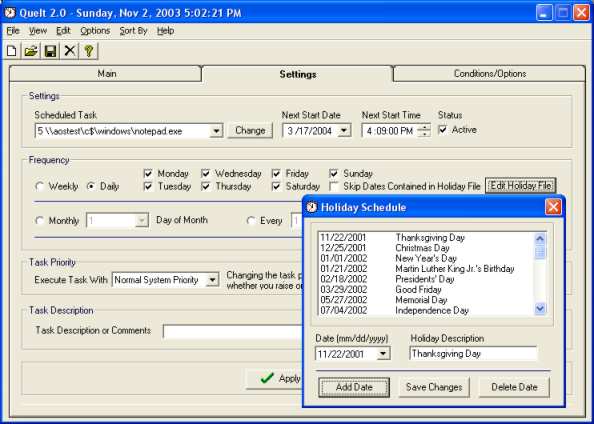Screen dimensions: 594x424
Task: Expand the Scheduled Task dropdown
Action: click(216, 131)
